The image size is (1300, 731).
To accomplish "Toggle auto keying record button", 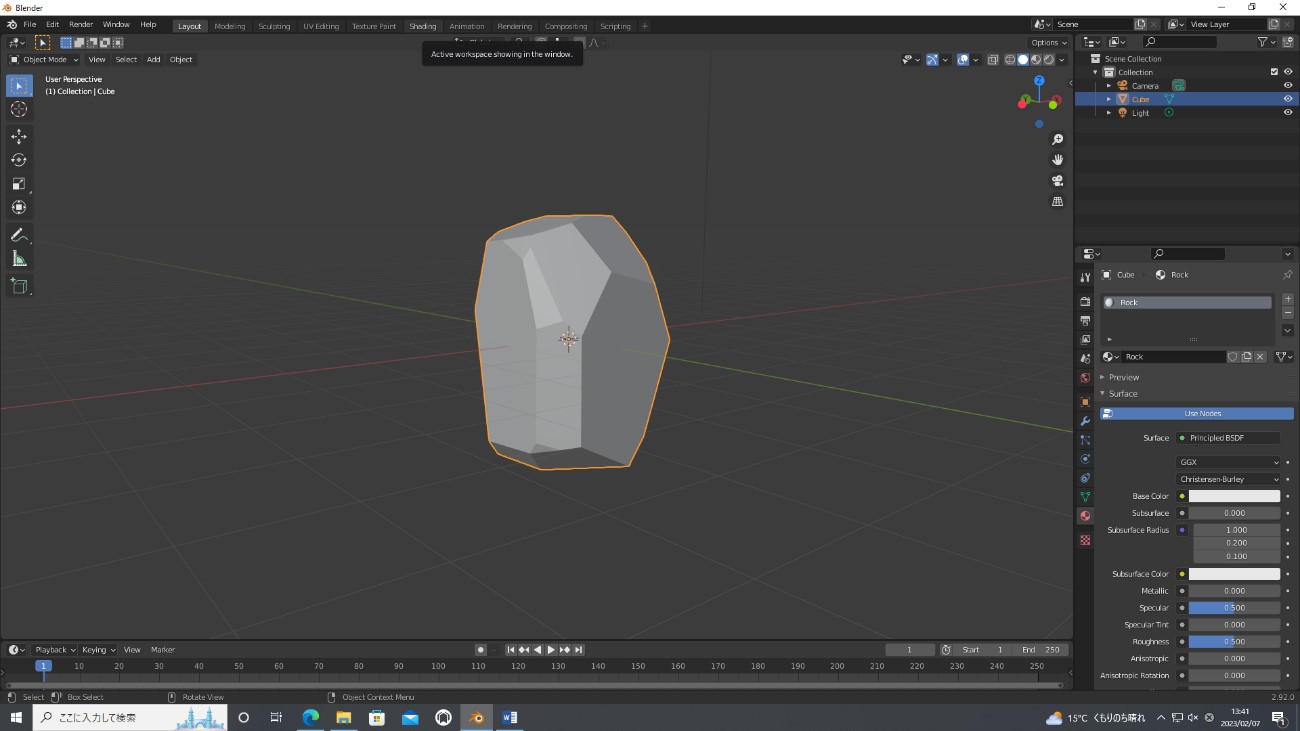I will coord(481,650).
